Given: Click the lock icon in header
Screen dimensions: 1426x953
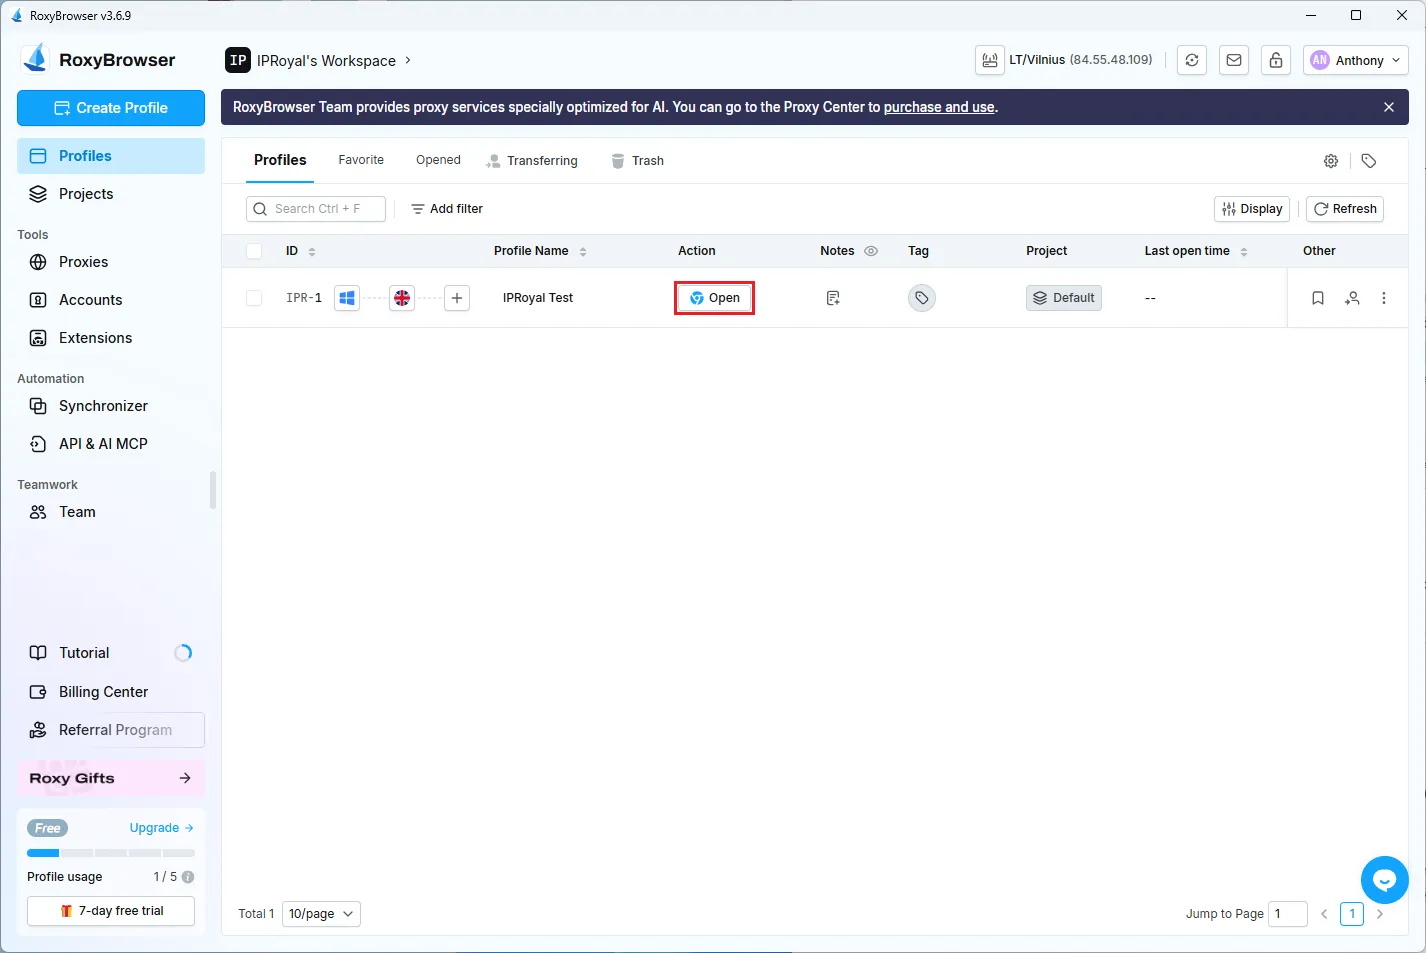Looking at the screenshot, I should (x=1276, y=60).
